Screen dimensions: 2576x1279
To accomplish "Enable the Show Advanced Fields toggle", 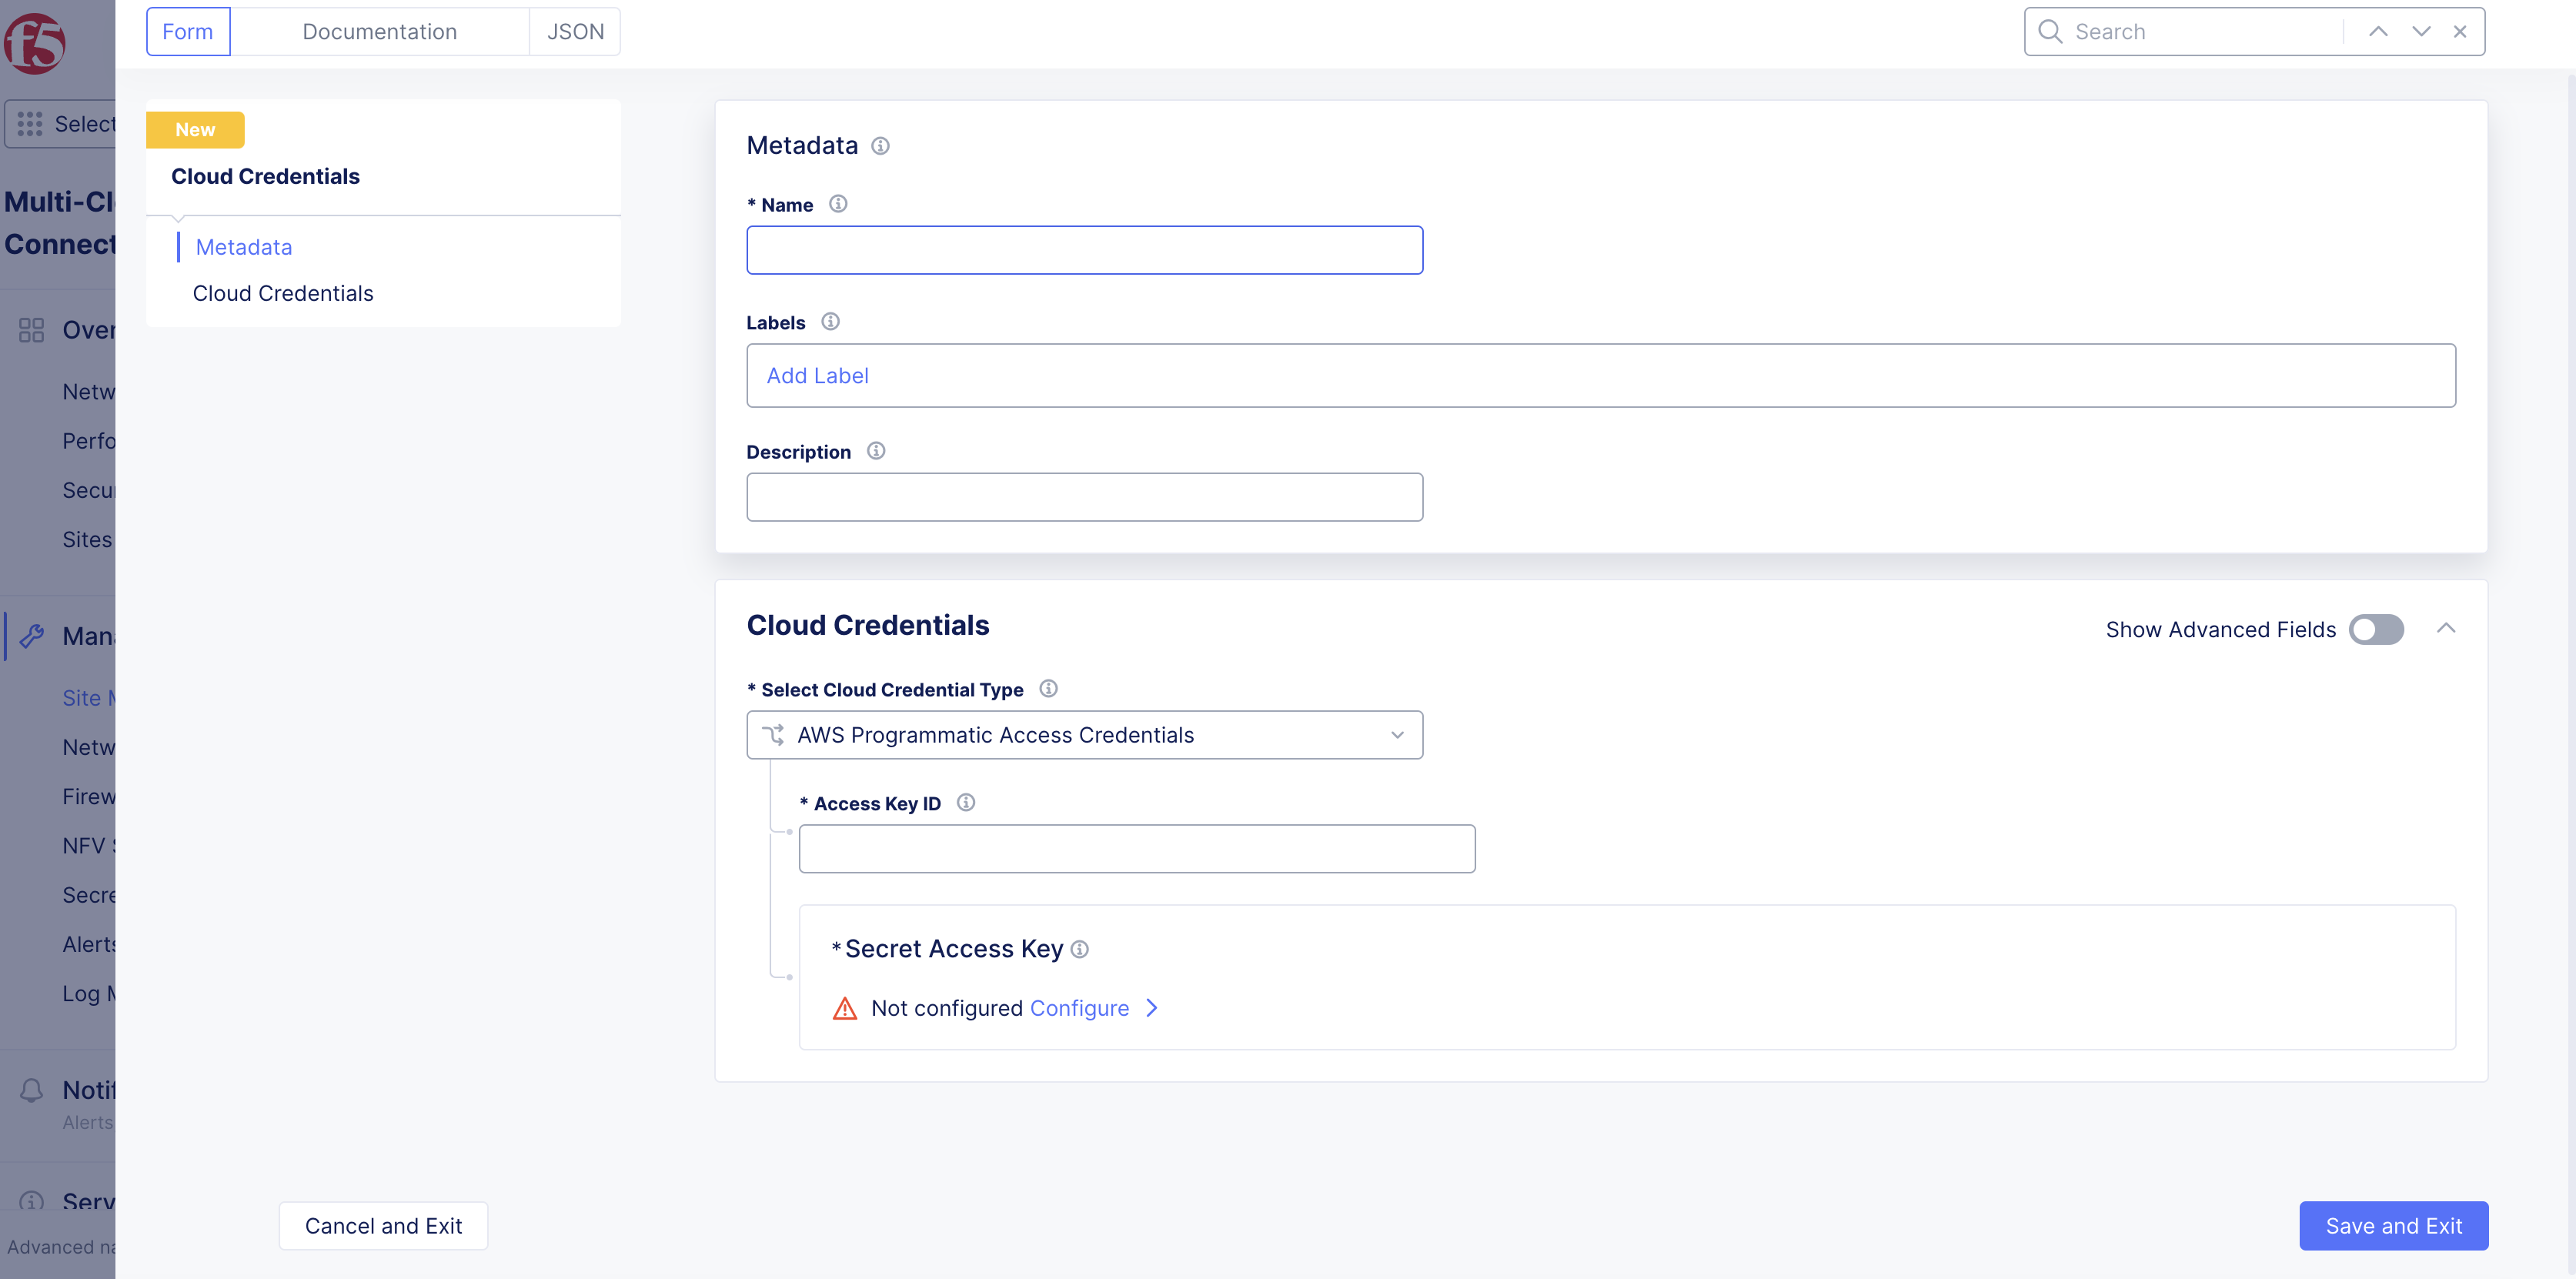I will [x=2376, y=629].
